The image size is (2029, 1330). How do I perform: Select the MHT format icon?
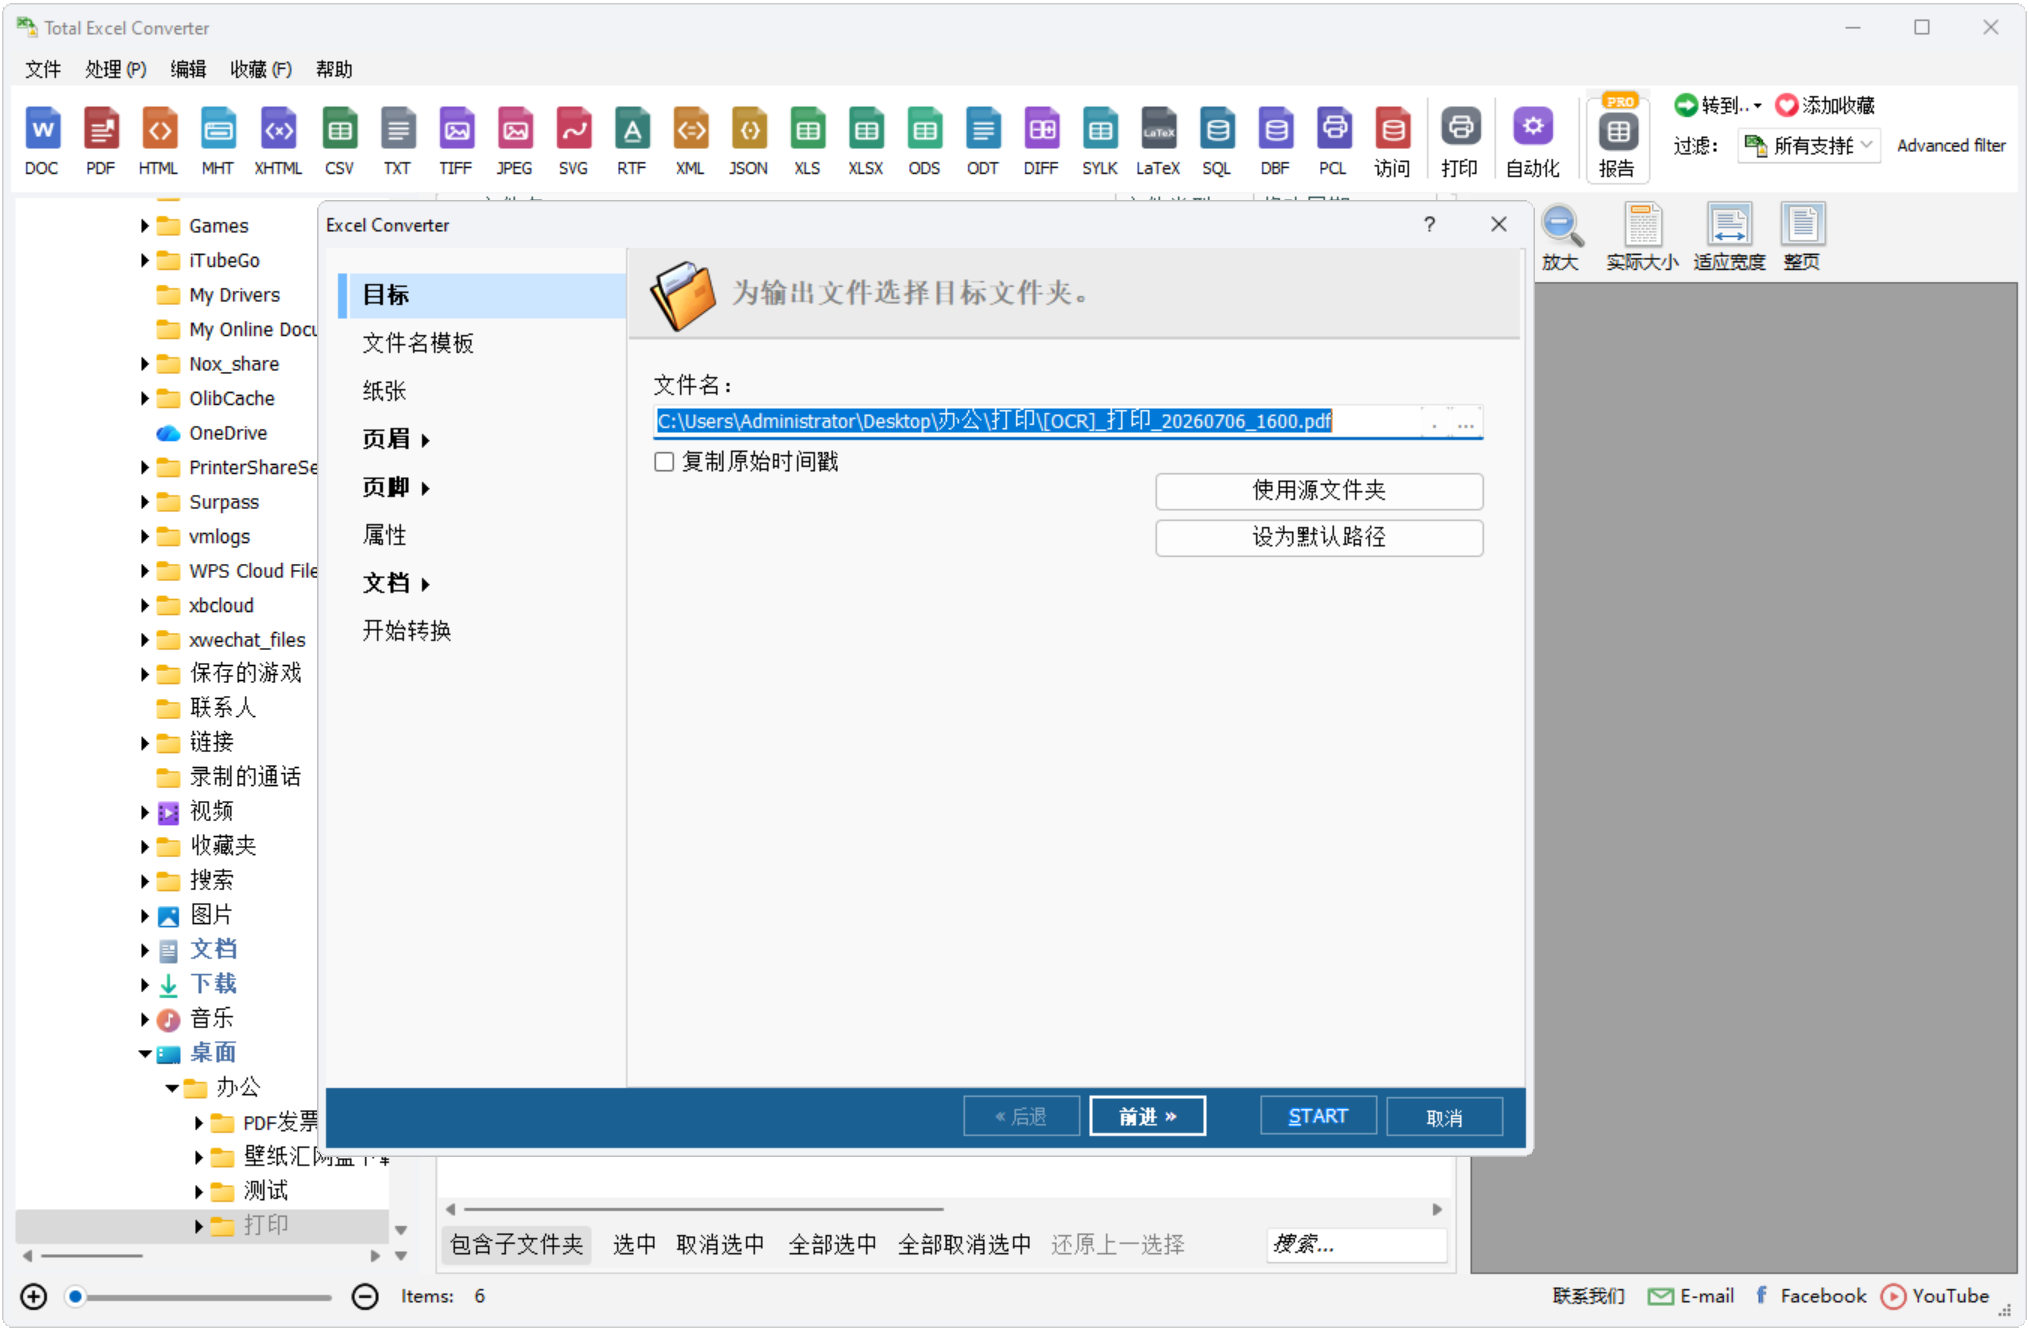pyautogui.click(x=217, y=141)
